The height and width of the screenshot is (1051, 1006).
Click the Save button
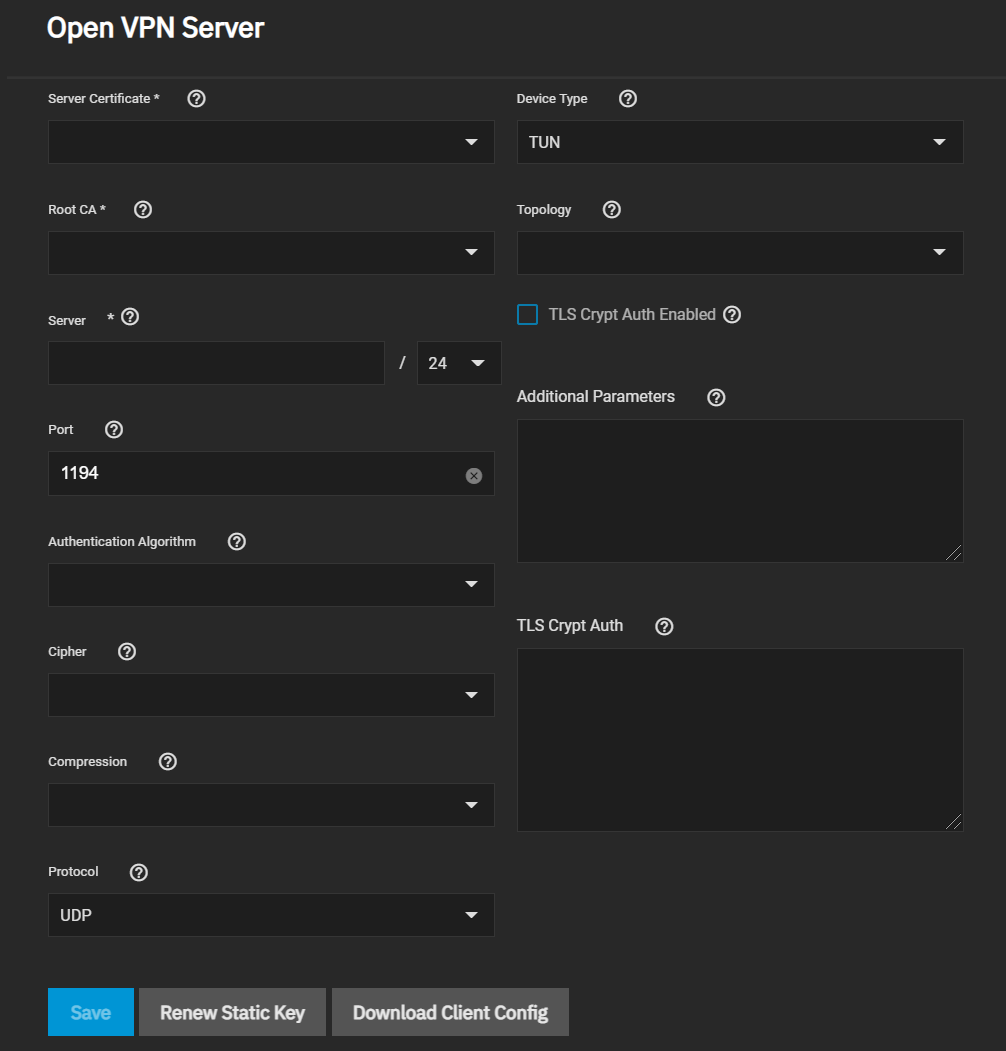[x=90, y=1012]
